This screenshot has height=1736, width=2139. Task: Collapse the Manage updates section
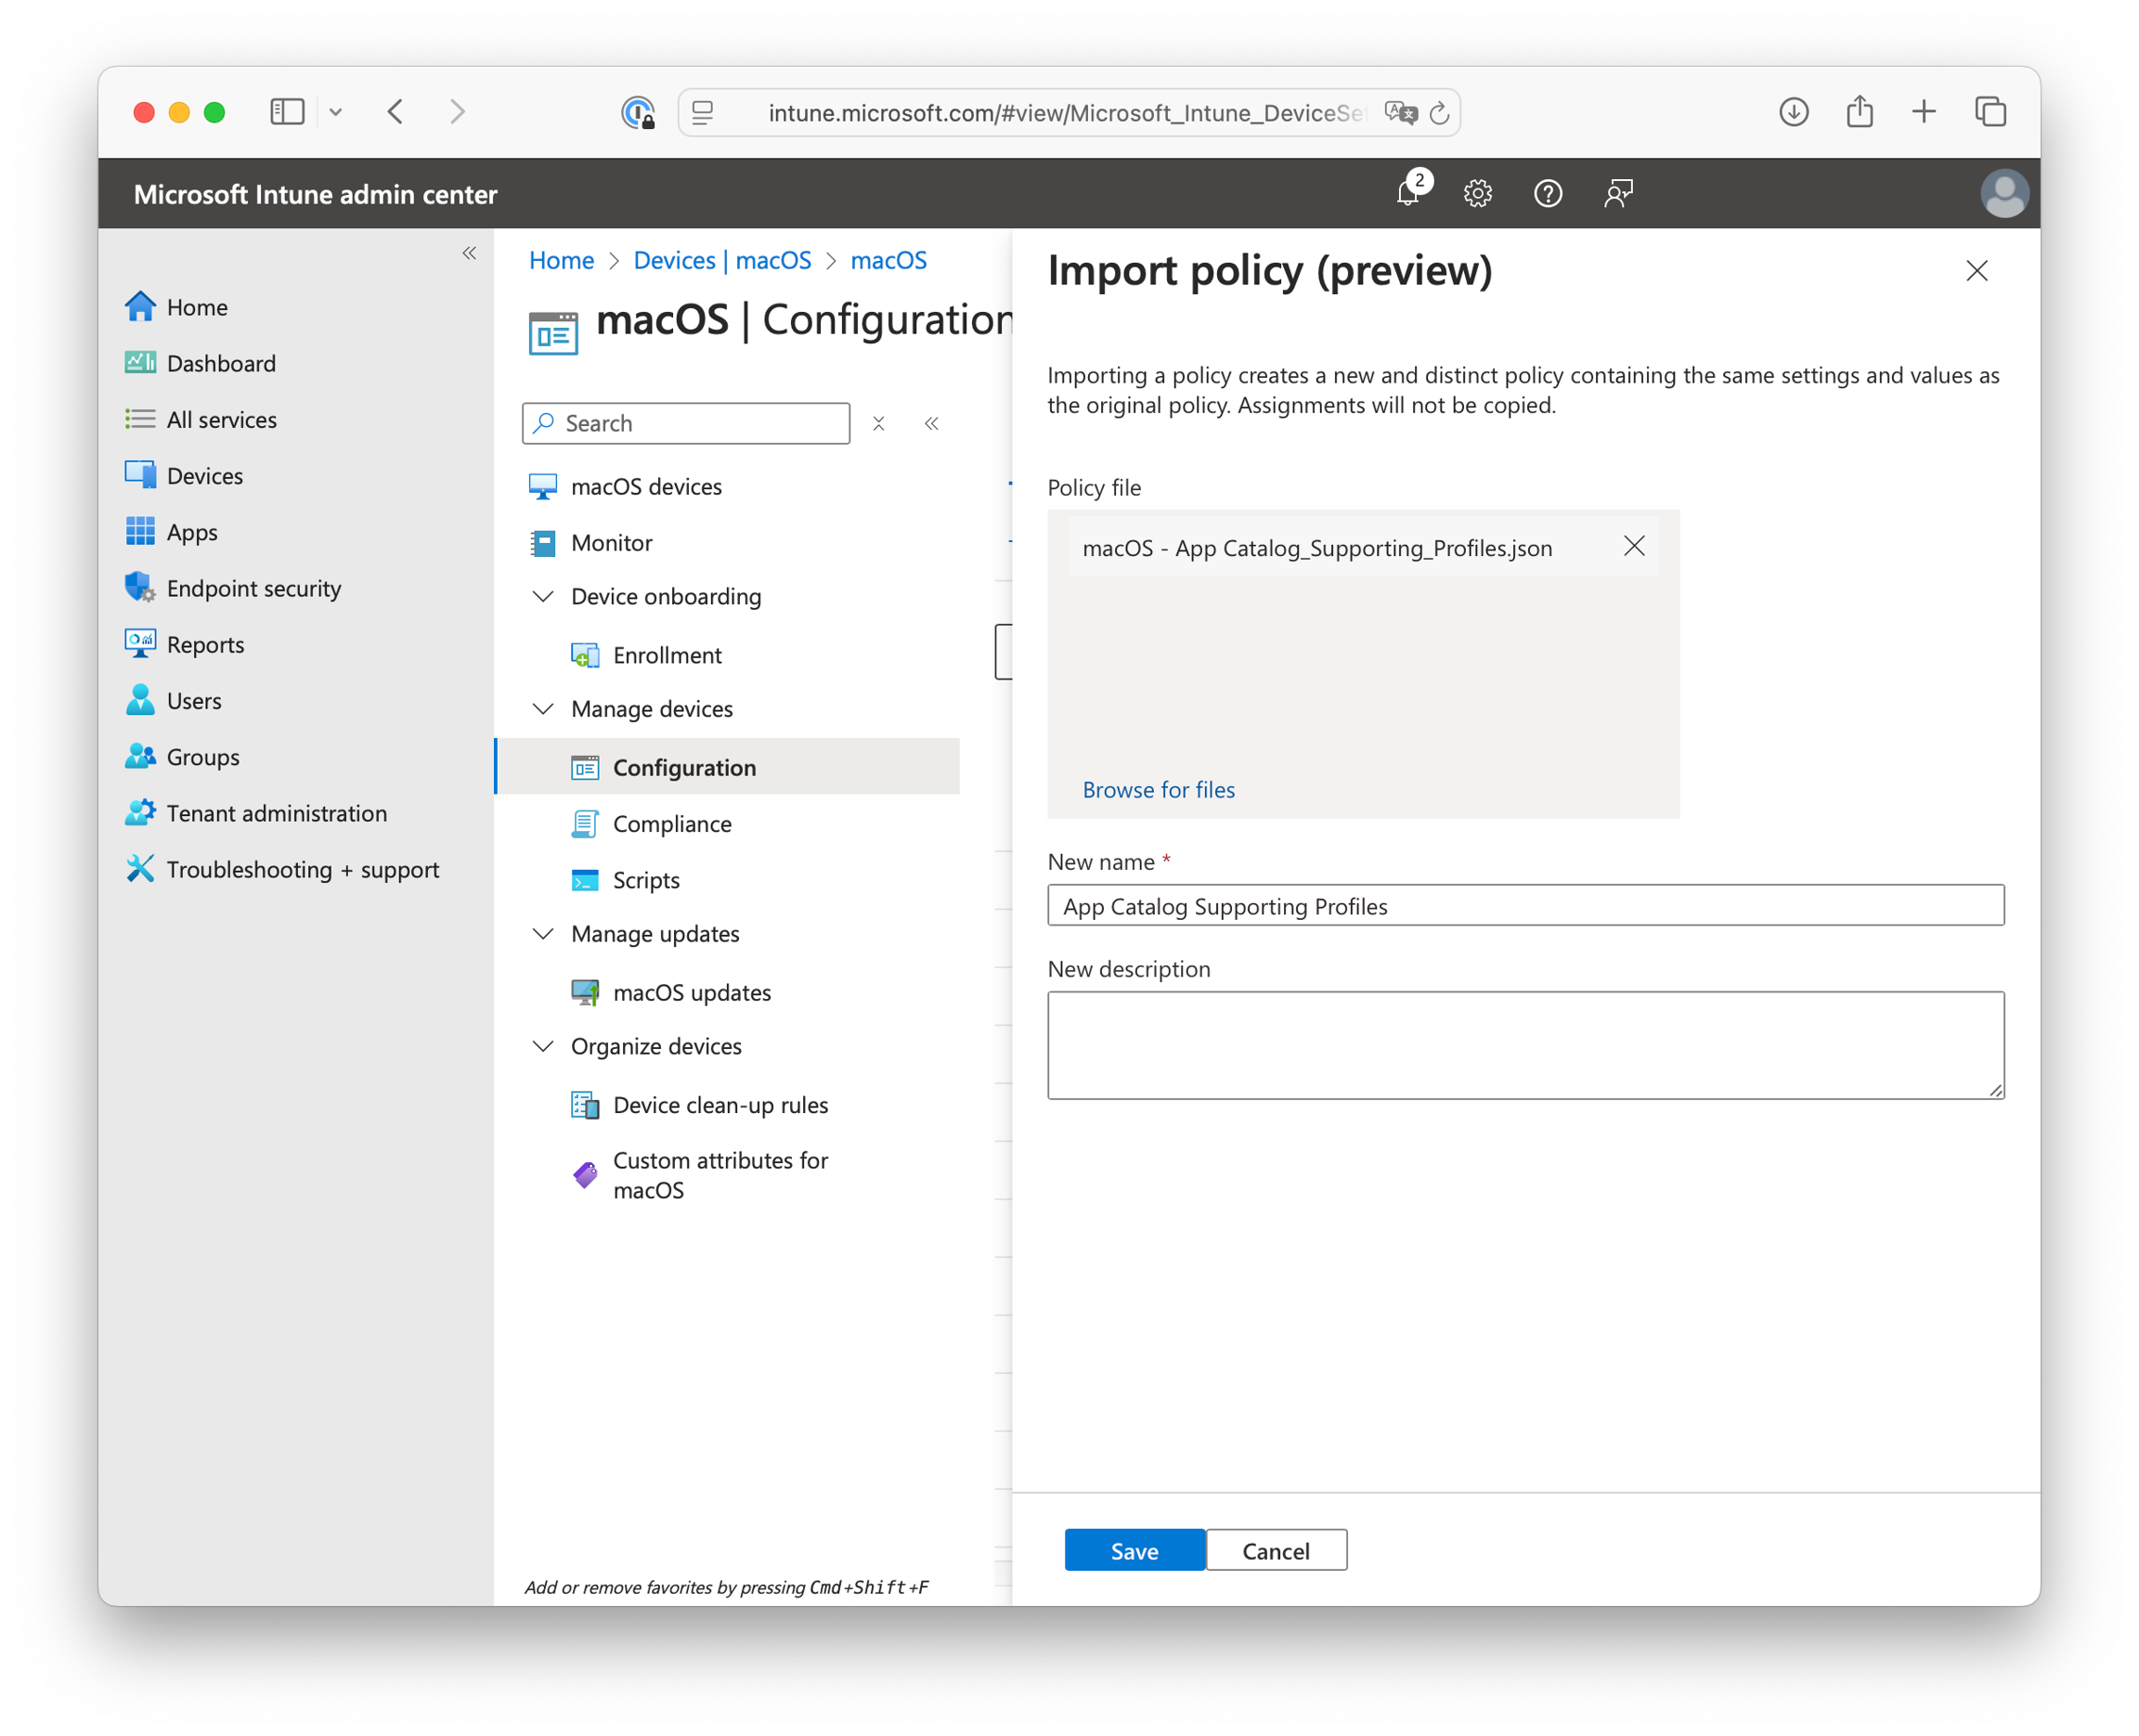pyautogui.click(x=543, y=934)
